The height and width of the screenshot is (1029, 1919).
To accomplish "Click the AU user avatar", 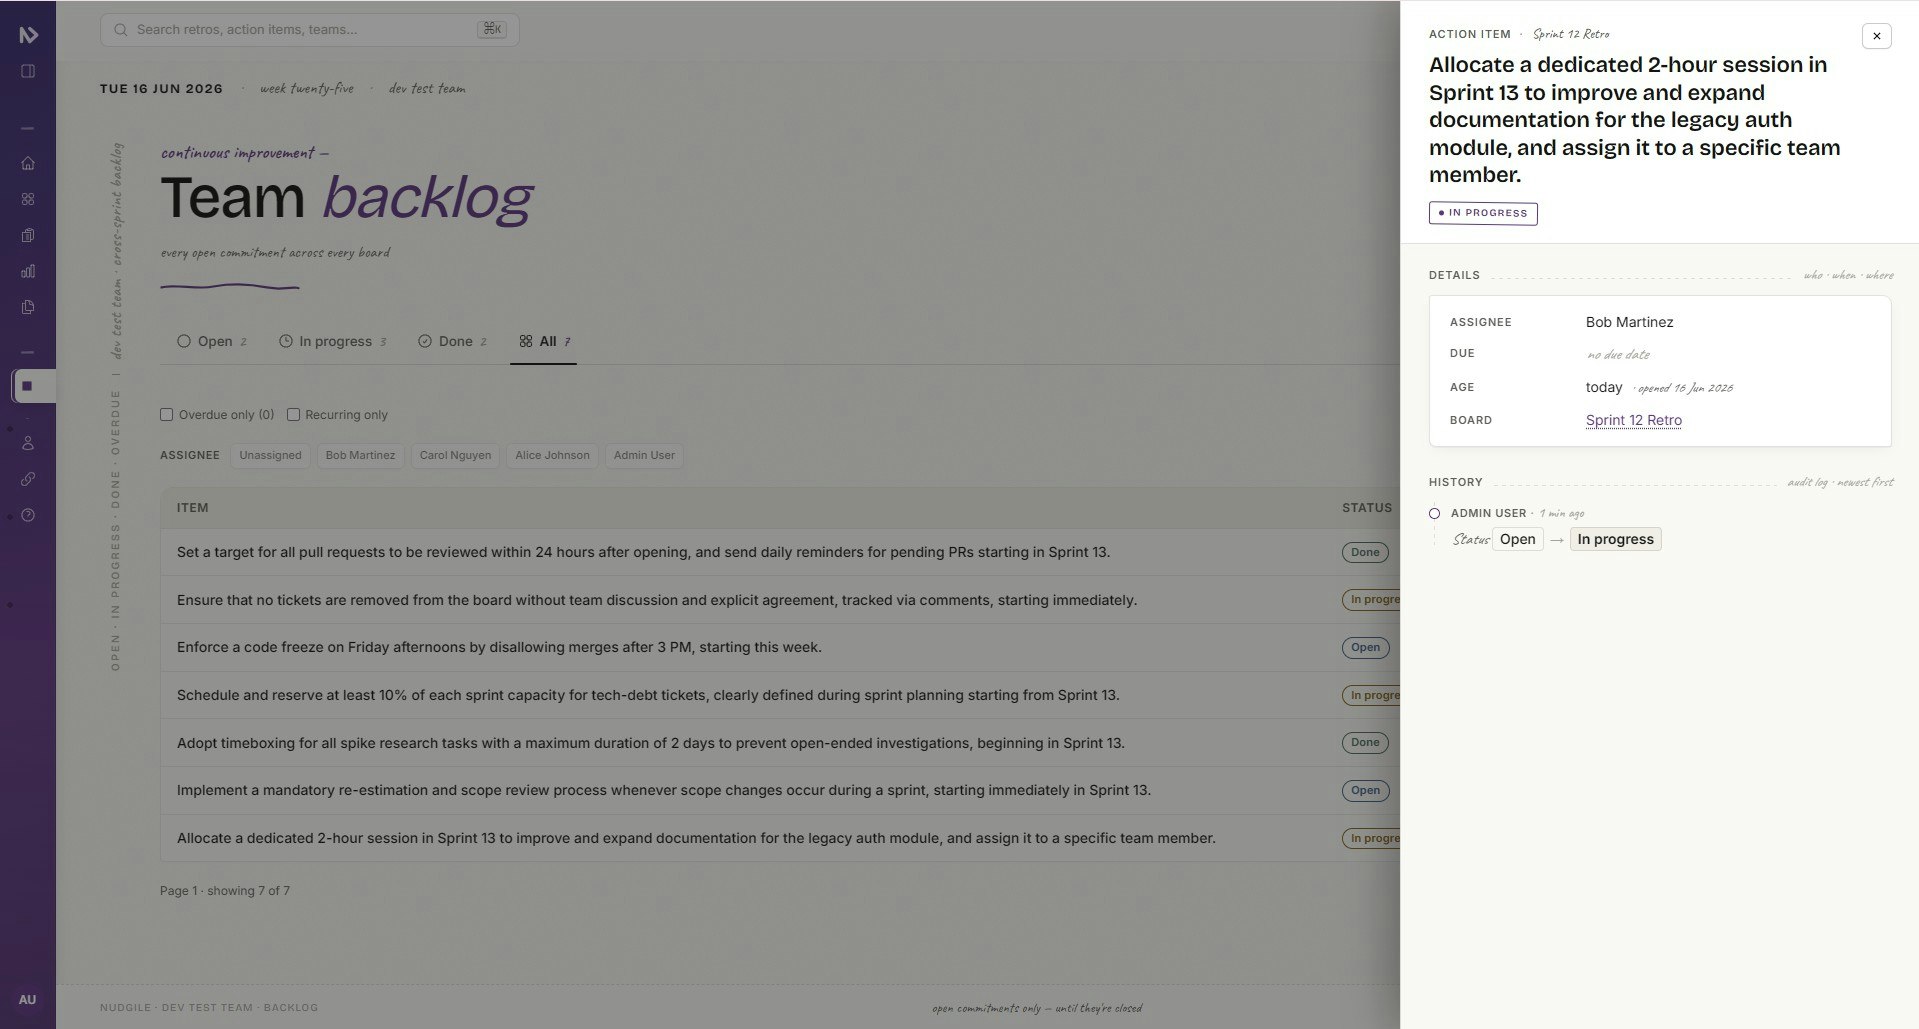I will 27,1000.
